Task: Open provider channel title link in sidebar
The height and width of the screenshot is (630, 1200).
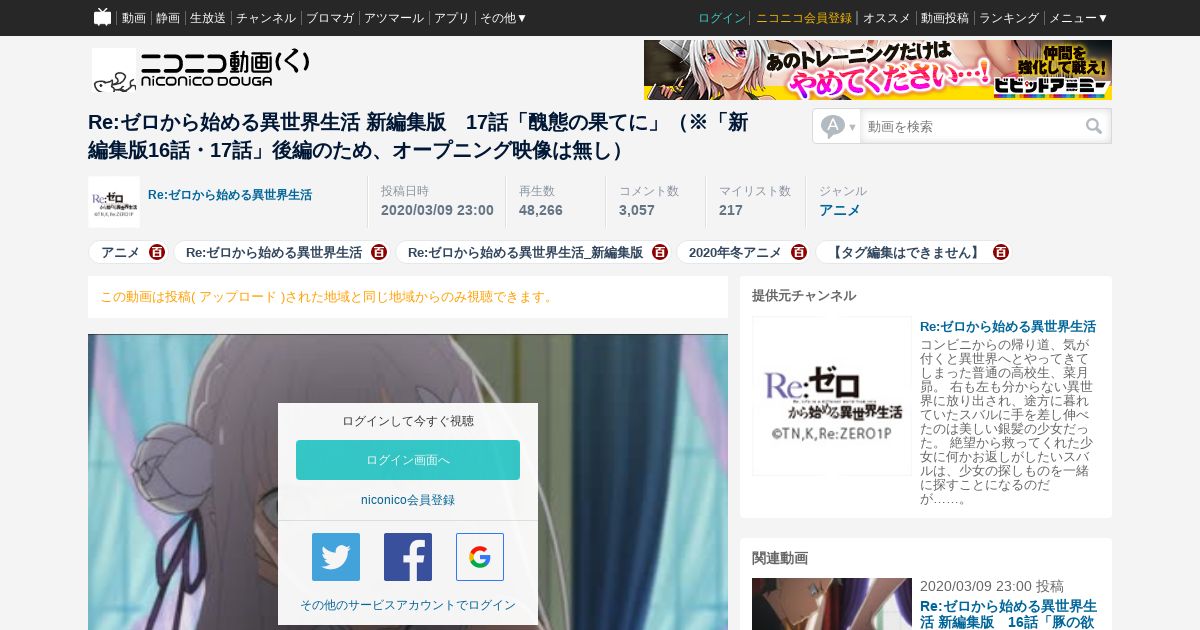Action: [1008, 327]
